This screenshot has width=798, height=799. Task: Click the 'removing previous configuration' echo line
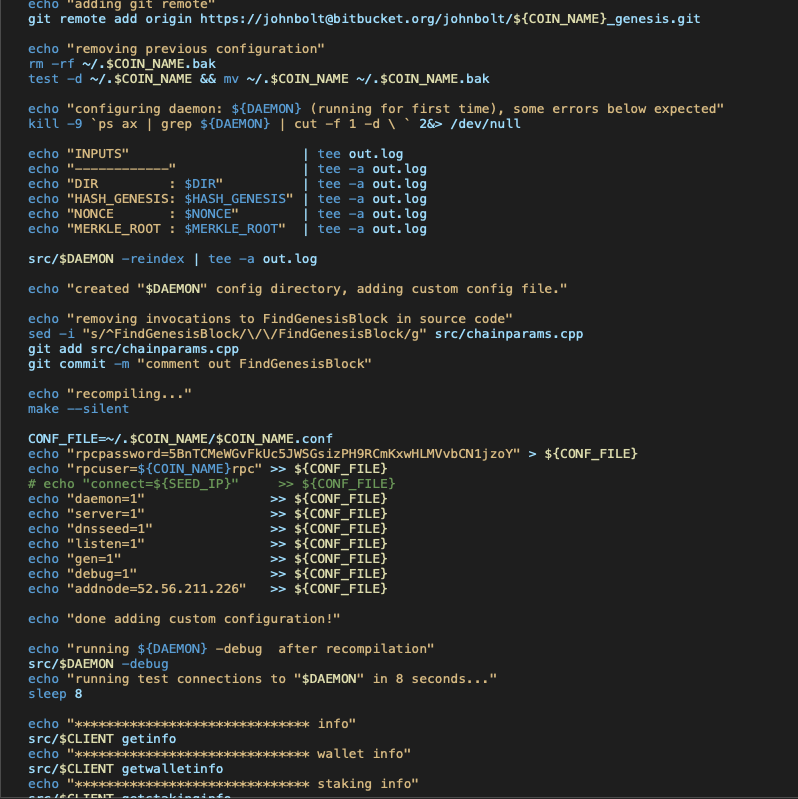point(176,49)
